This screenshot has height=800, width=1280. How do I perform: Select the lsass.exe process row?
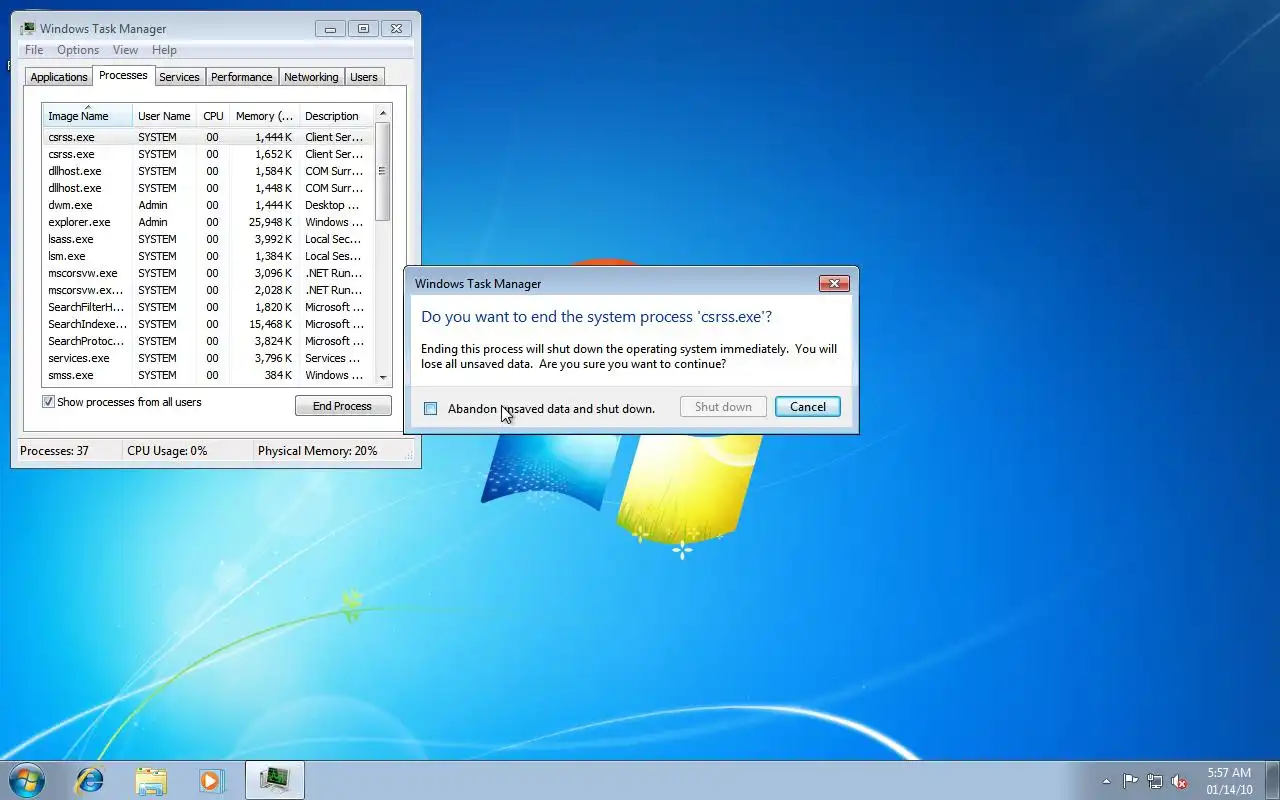click(208, 239)
